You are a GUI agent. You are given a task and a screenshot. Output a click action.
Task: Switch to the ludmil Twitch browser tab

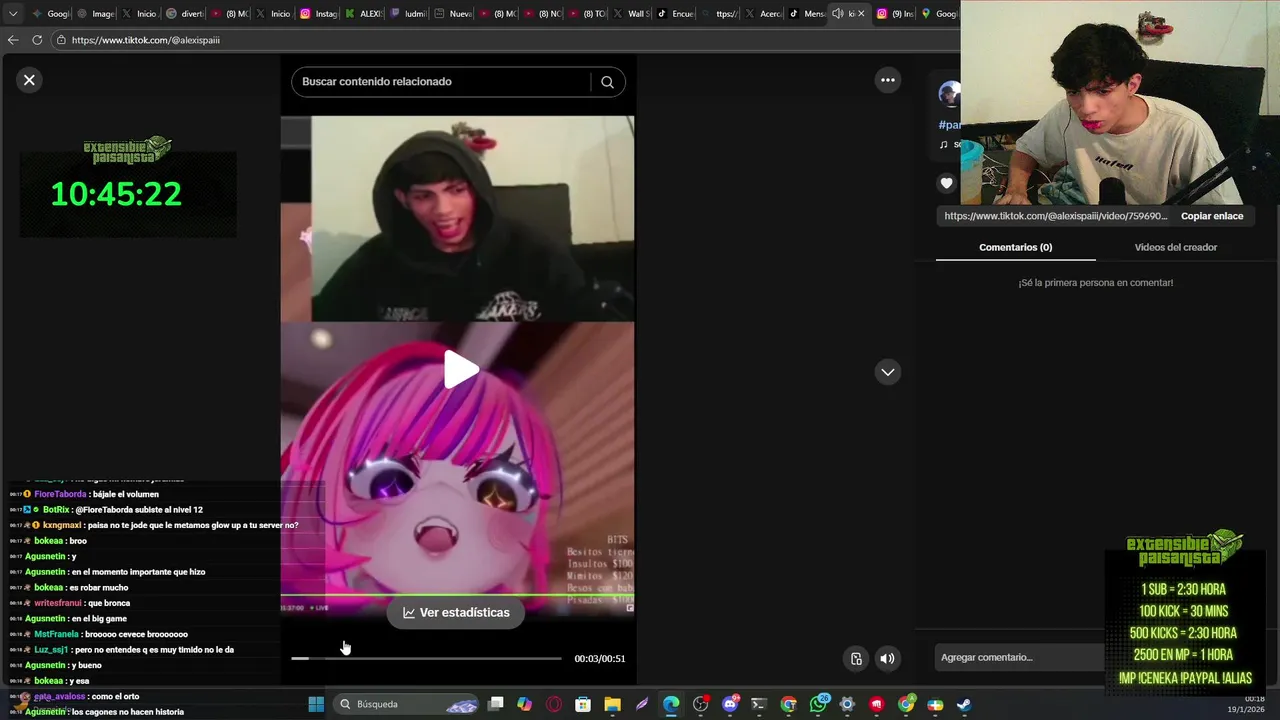click(409, 14)
